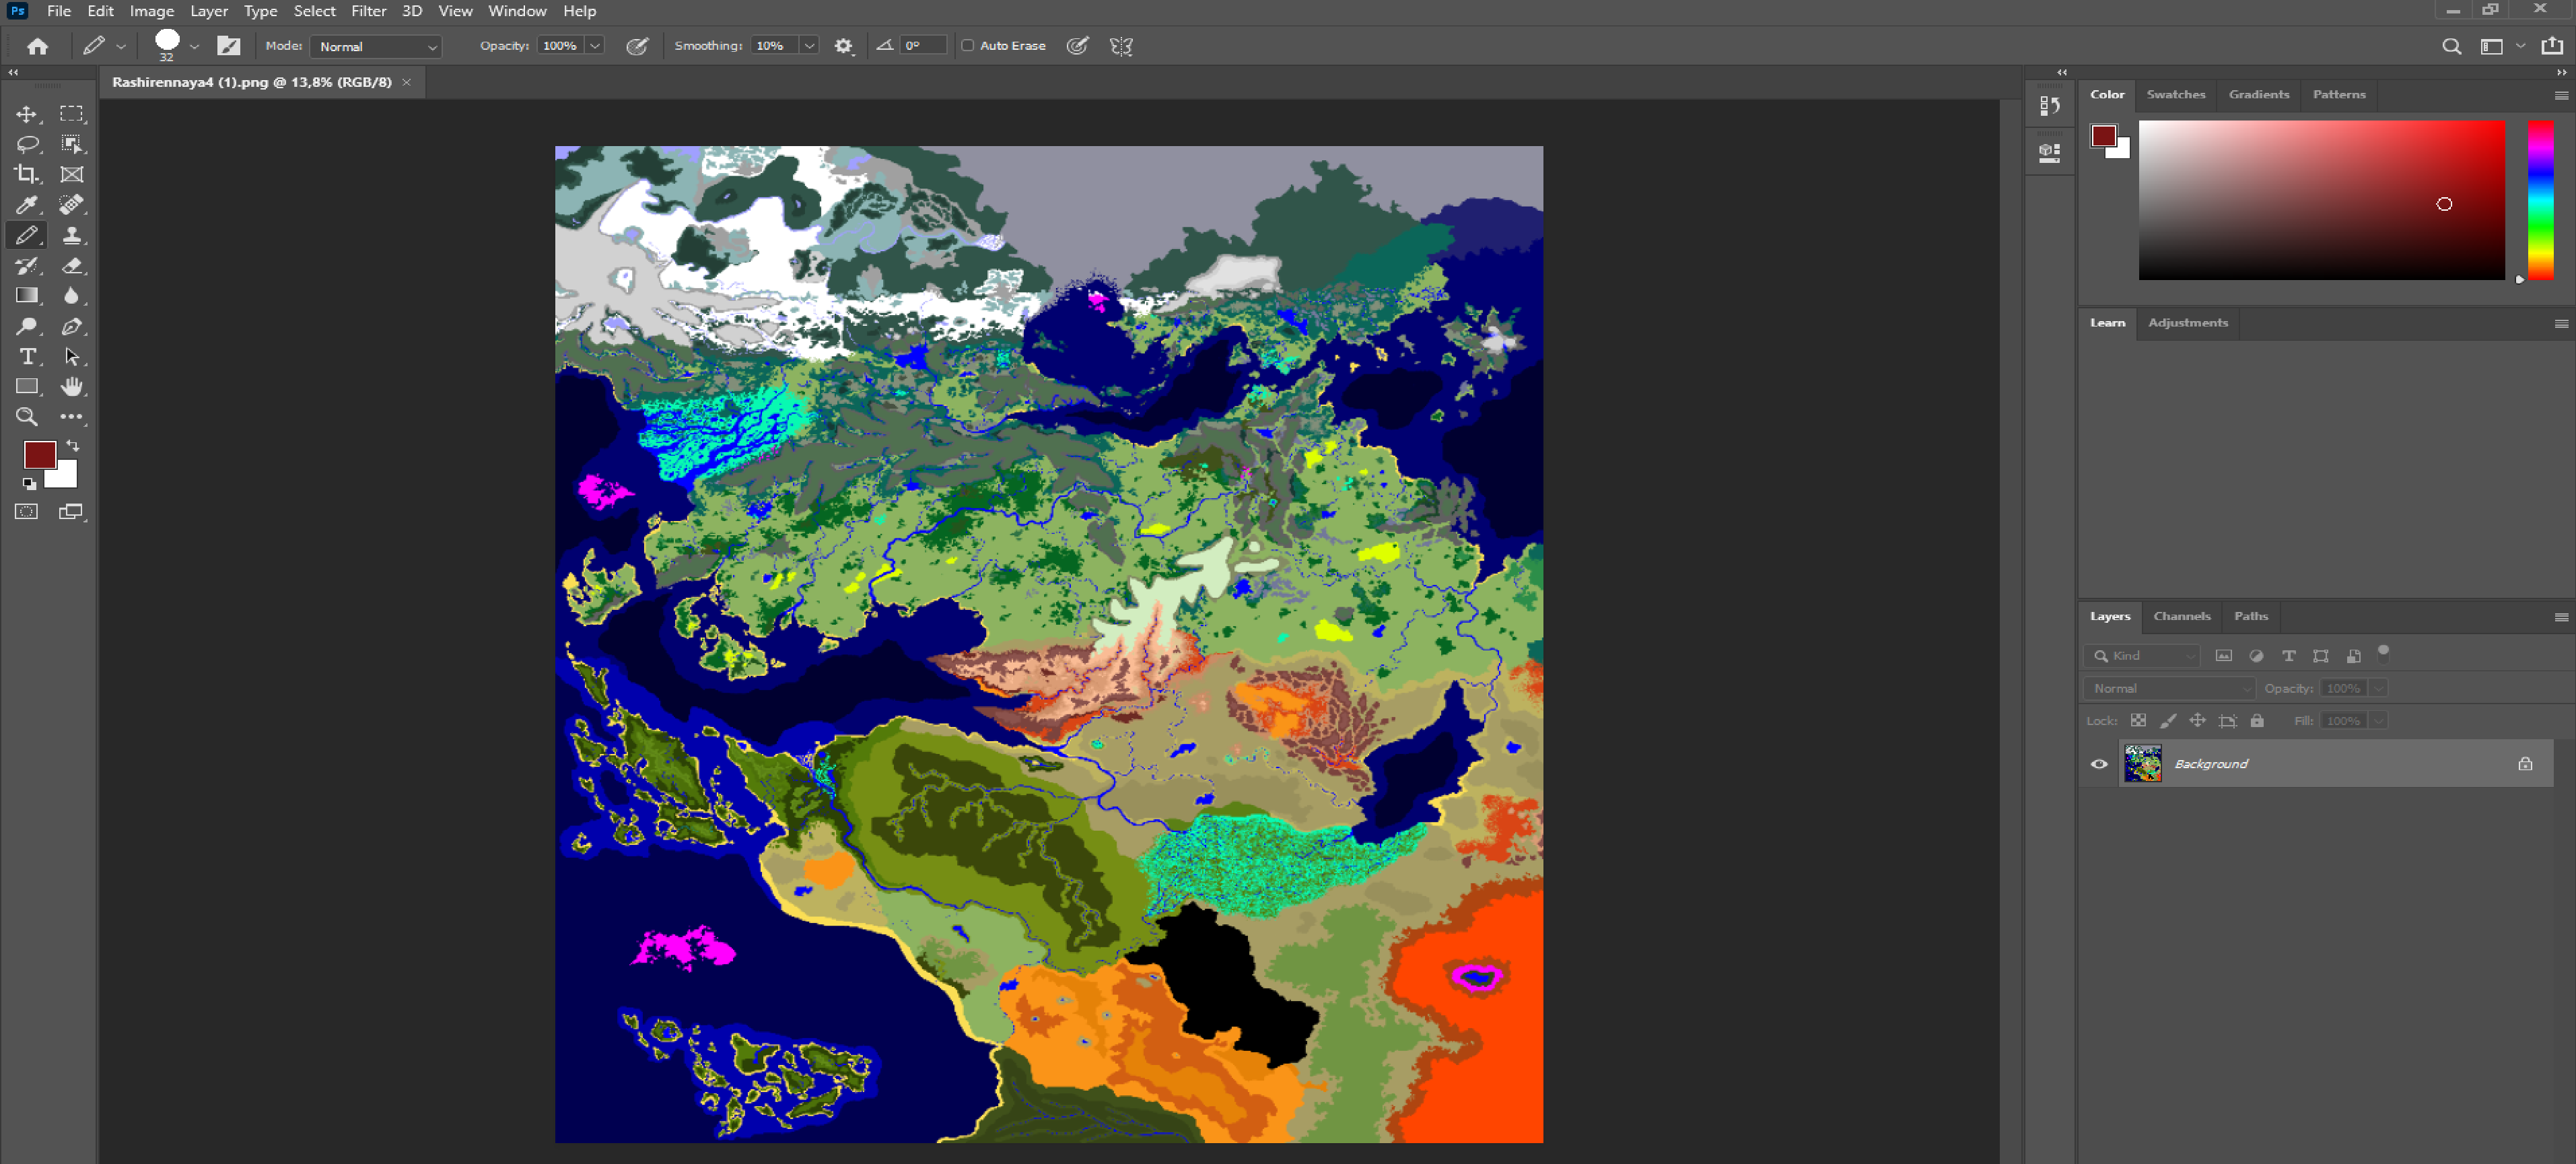Expand the Opacity value dropdown arrow
The image size is (2576, 1164).
[x=595, y=46]
